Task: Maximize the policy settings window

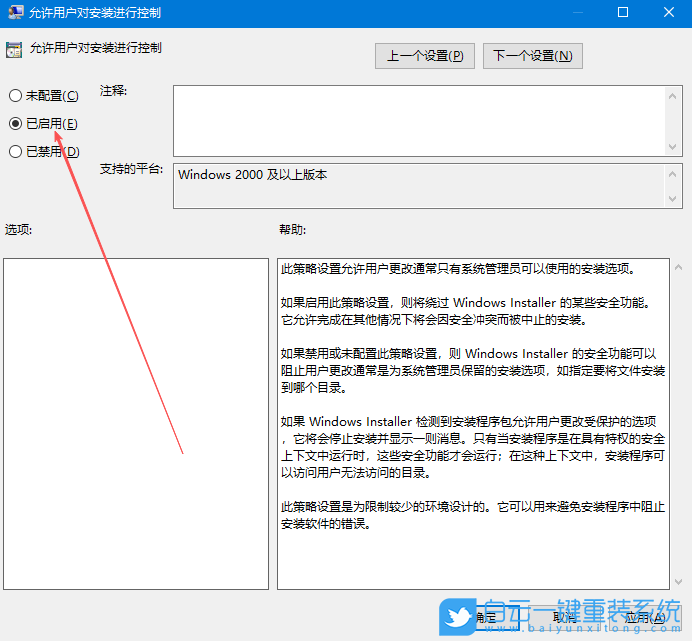Action: point(623,12)
